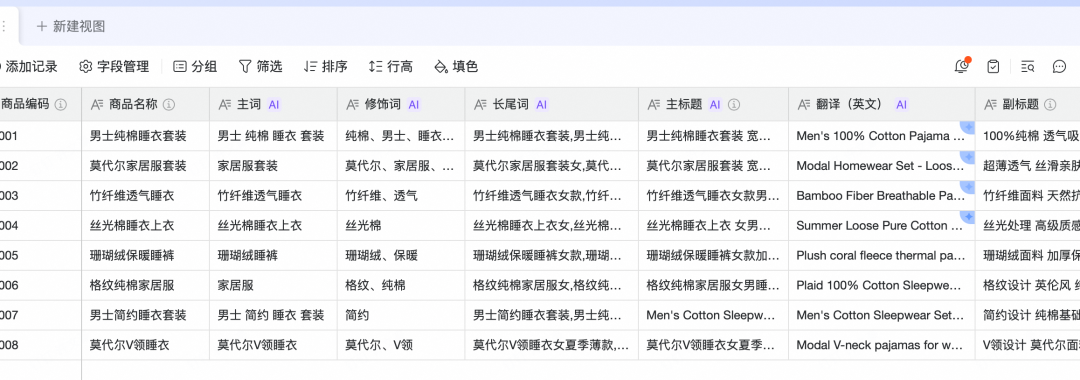
Task: Select cell 男士简约睡衣套装 in 商品名称
Action: click(145, 315)
